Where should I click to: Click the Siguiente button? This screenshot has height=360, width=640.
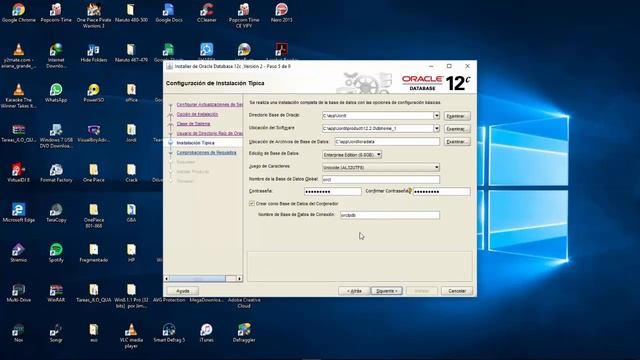pos(387,291)
